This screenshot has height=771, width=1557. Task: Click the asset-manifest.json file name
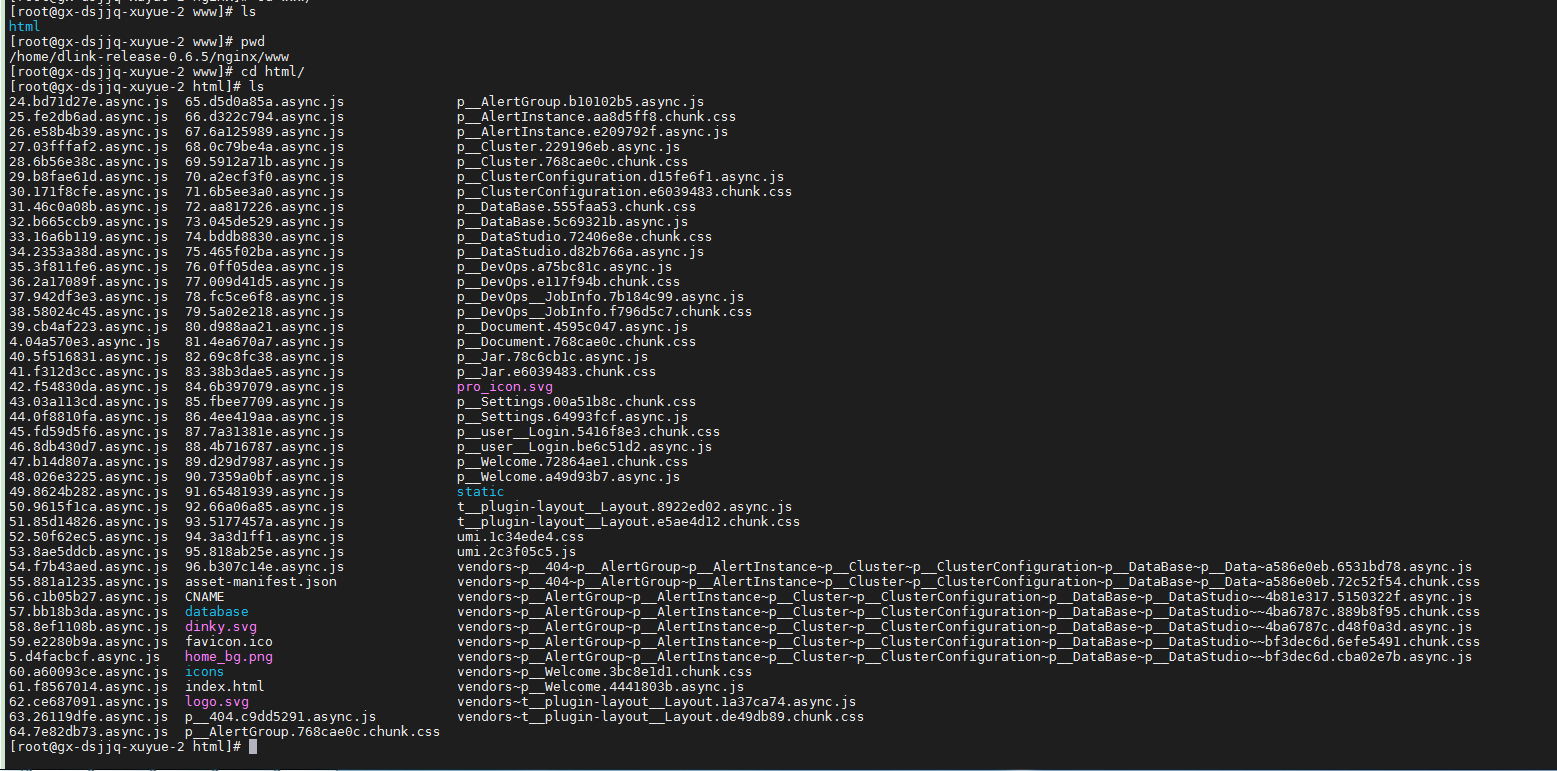tap(260, 582)
